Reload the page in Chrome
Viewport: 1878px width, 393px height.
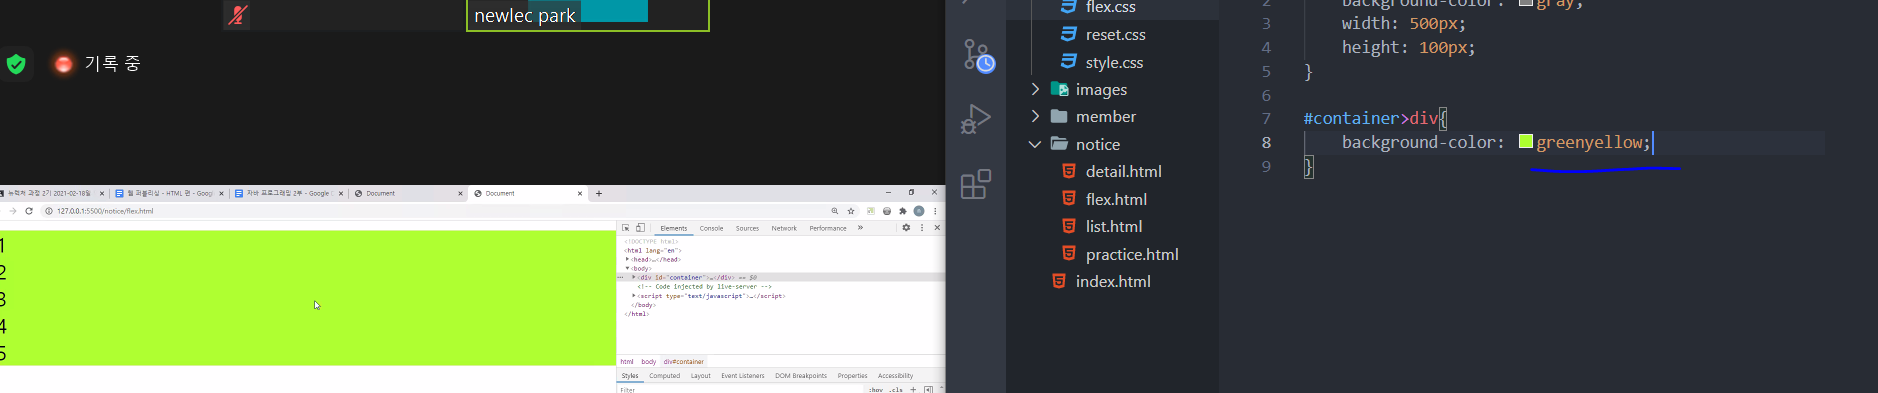[29, 211]
